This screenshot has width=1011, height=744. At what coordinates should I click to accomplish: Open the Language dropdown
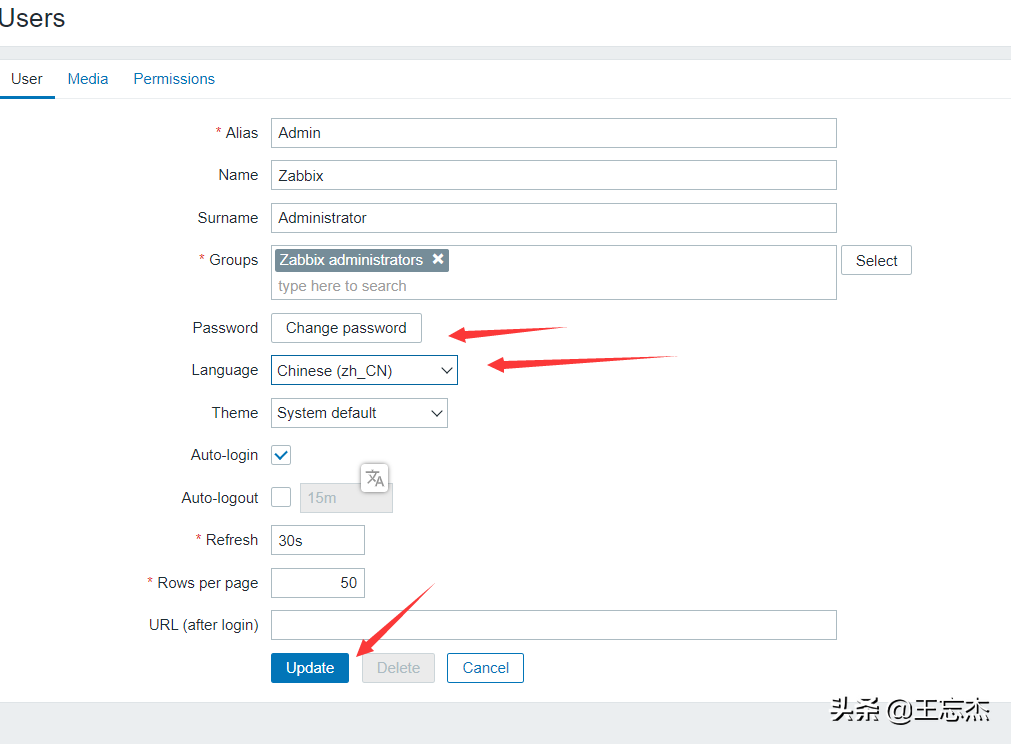[364, 371]
